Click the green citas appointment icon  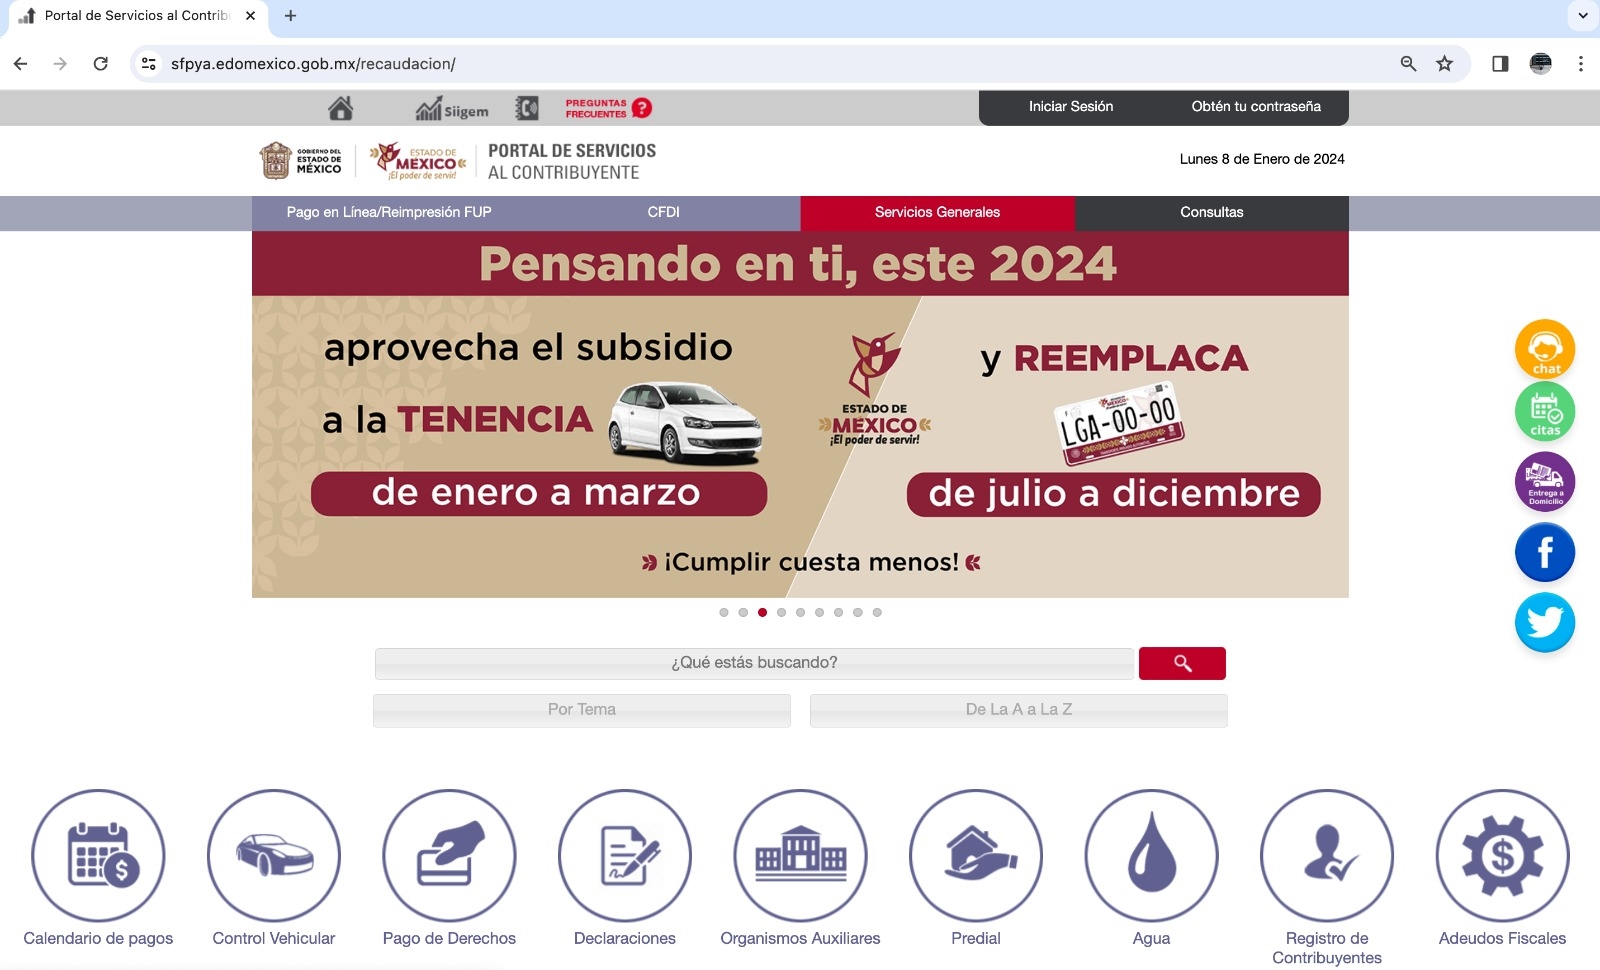(x=1544, y=412)
